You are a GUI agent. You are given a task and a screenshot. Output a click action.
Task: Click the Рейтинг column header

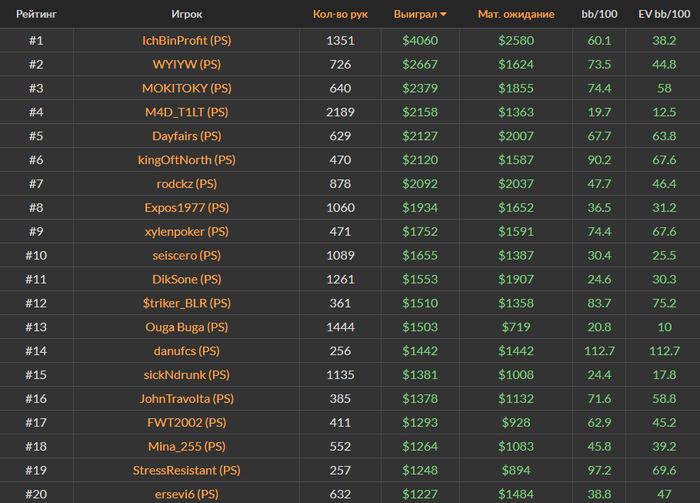coord(36,15)
